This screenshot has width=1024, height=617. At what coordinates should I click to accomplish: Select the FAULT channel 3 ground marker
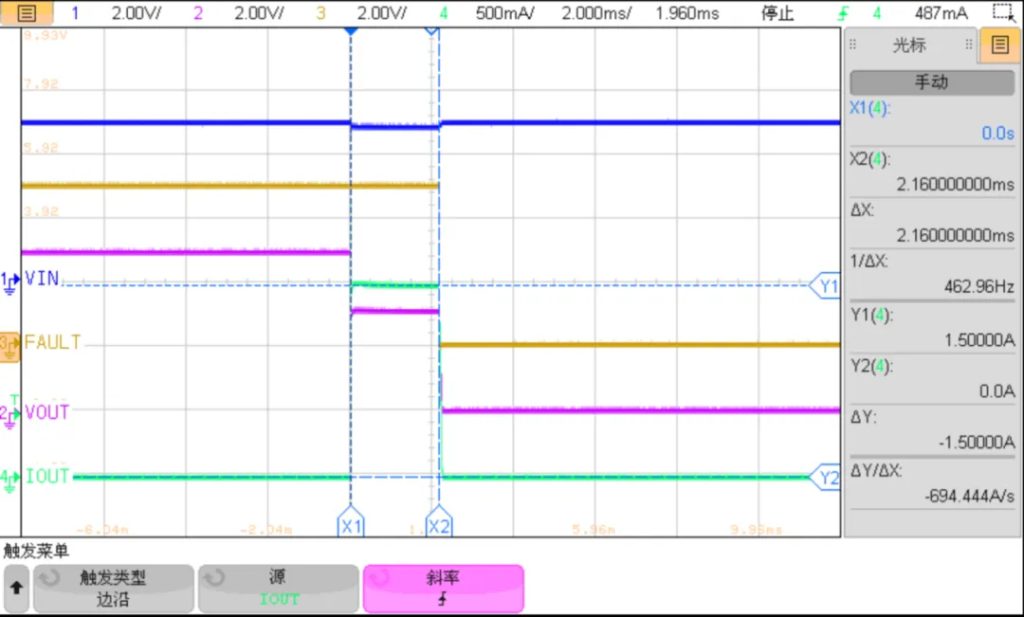10,343
